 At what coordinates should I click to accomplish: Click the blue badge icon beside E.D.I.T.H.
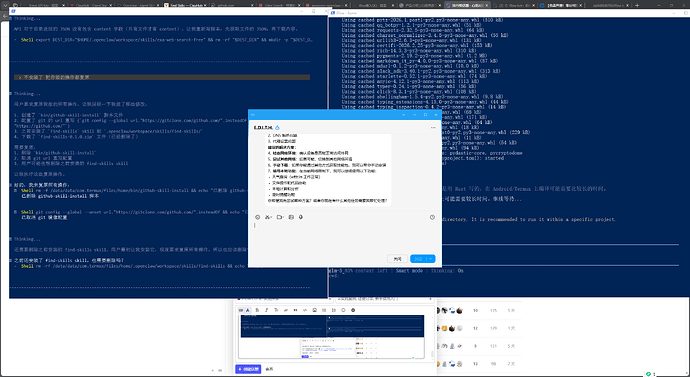click(x=277, y=128)
